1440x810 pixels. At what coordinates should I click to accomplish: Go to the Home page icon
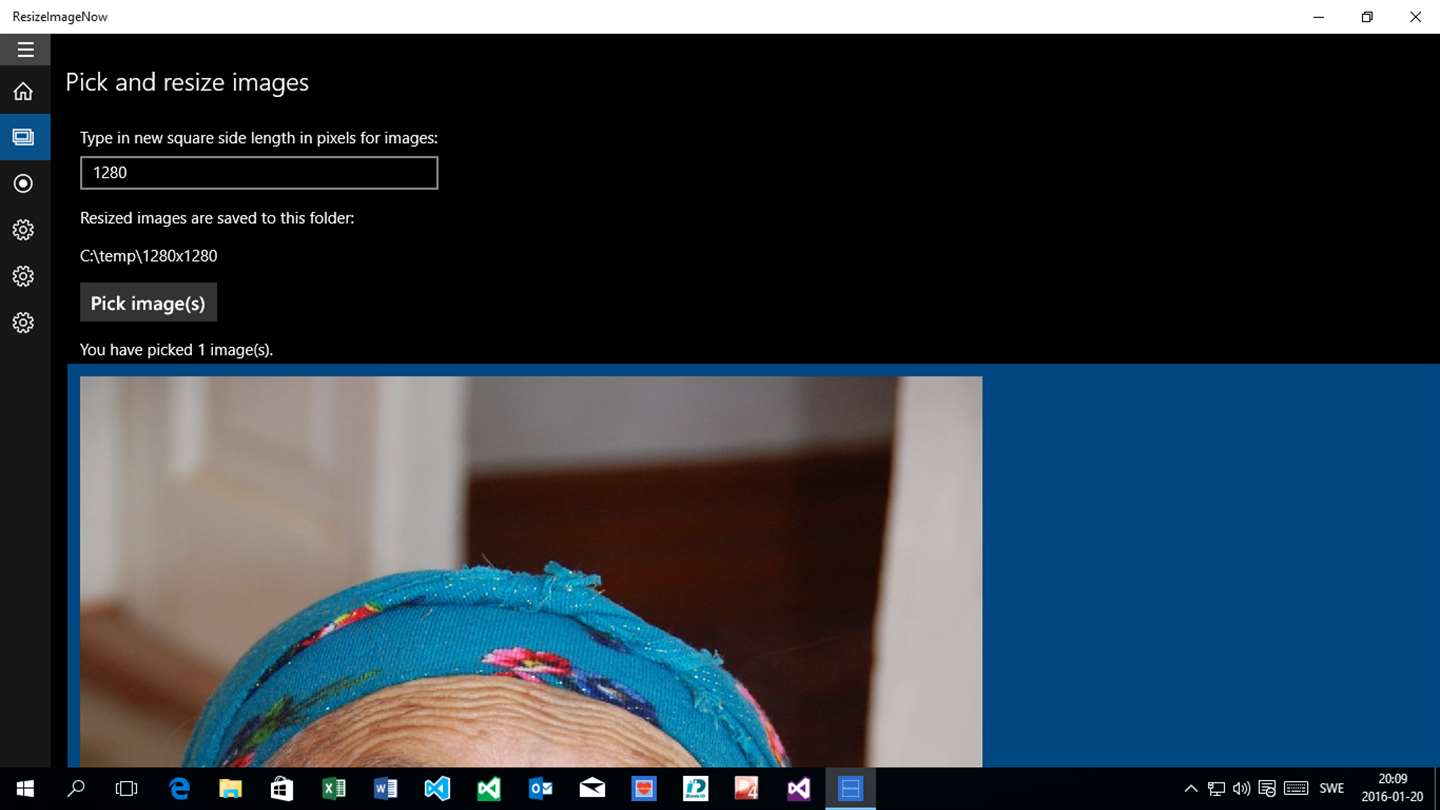coord(23,91)
